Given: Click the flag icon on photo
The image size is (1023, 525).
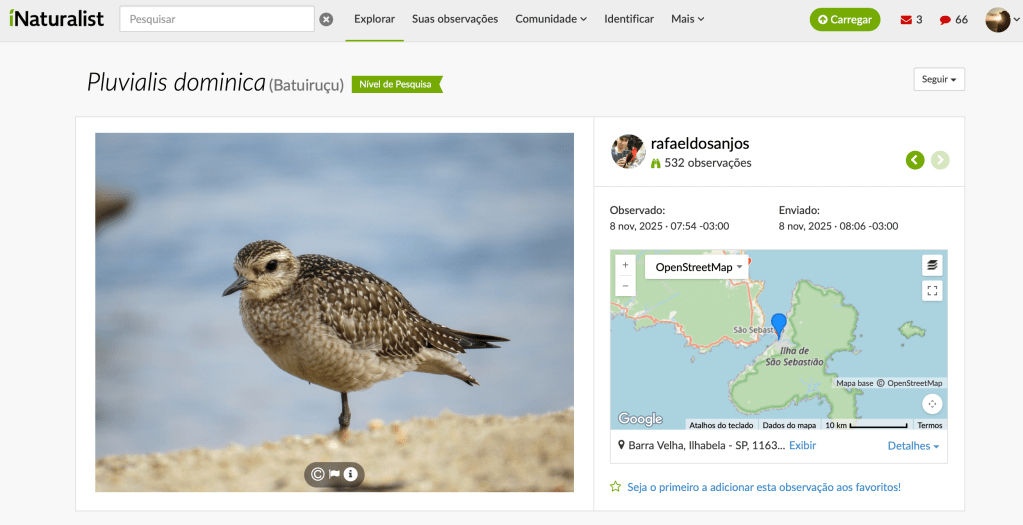Looking at the screenshot, I should 334,475.
